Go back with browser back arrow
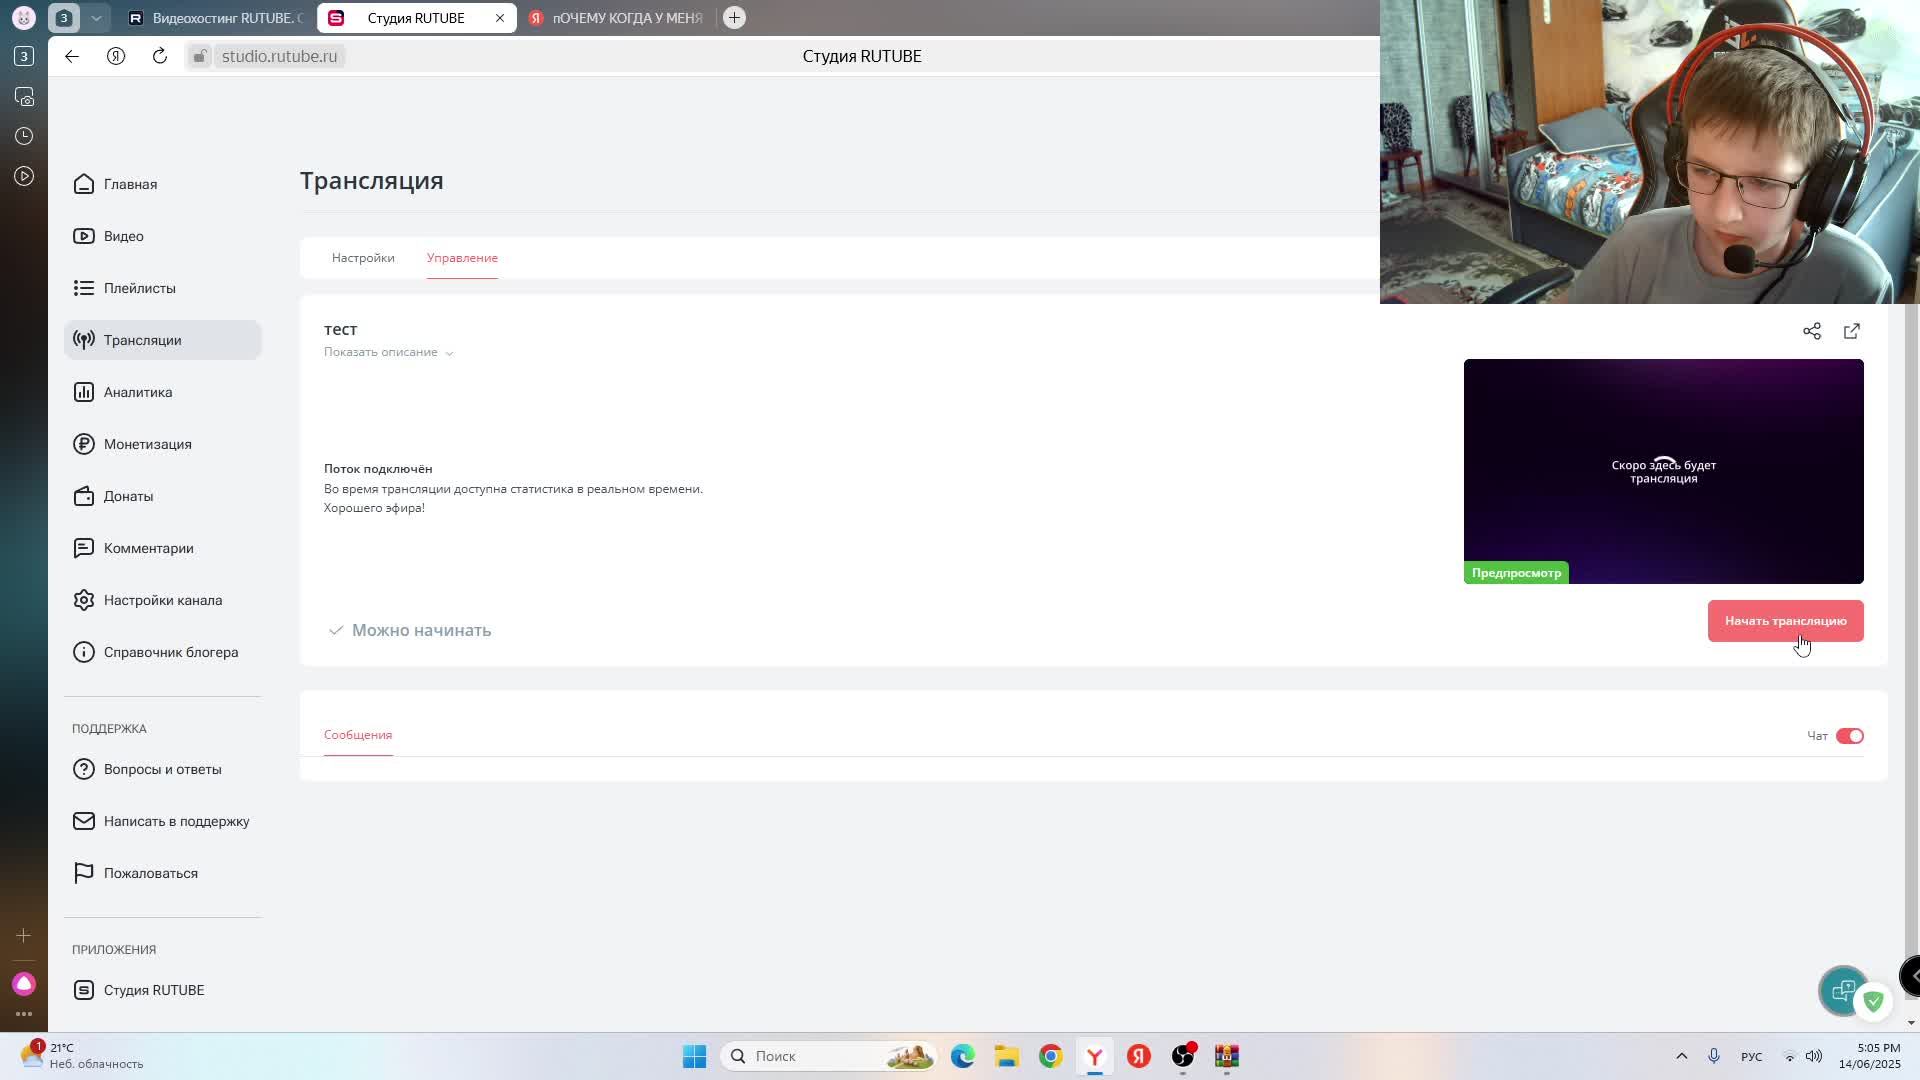The width and height of the screenshot is (1920, 1080). tap(72, 56)
